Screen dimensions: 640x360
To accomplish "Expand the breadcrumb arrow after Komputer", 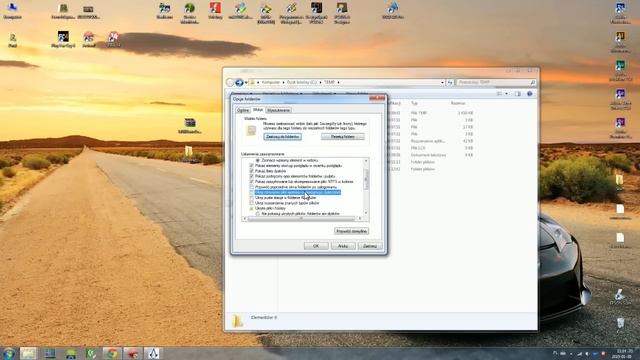I will pos(283,82).
